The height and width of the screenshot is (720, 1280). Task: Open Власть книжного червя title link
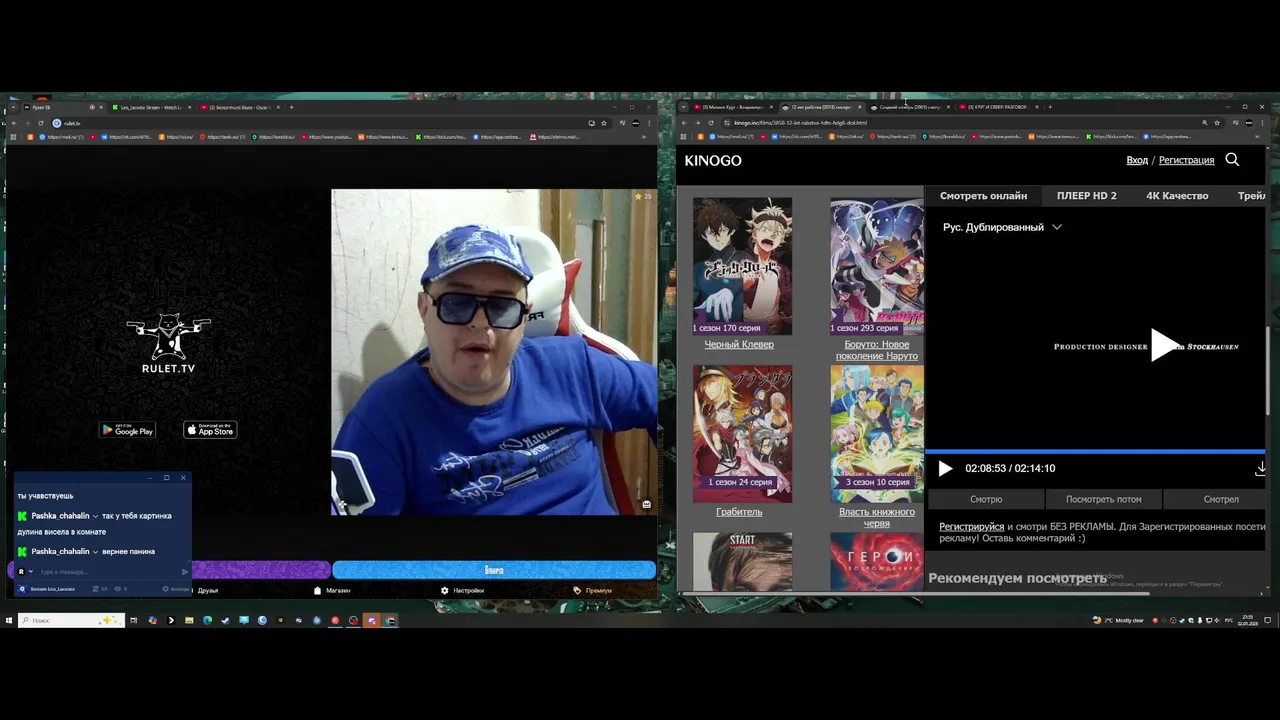(x=877, y=517)
